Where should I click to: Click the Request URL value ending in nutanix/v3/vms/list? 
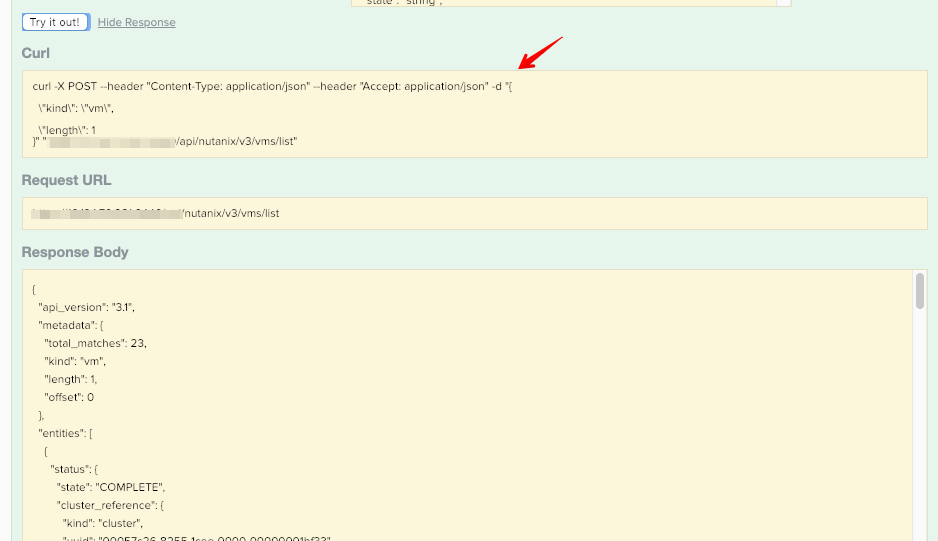point(156,213)
